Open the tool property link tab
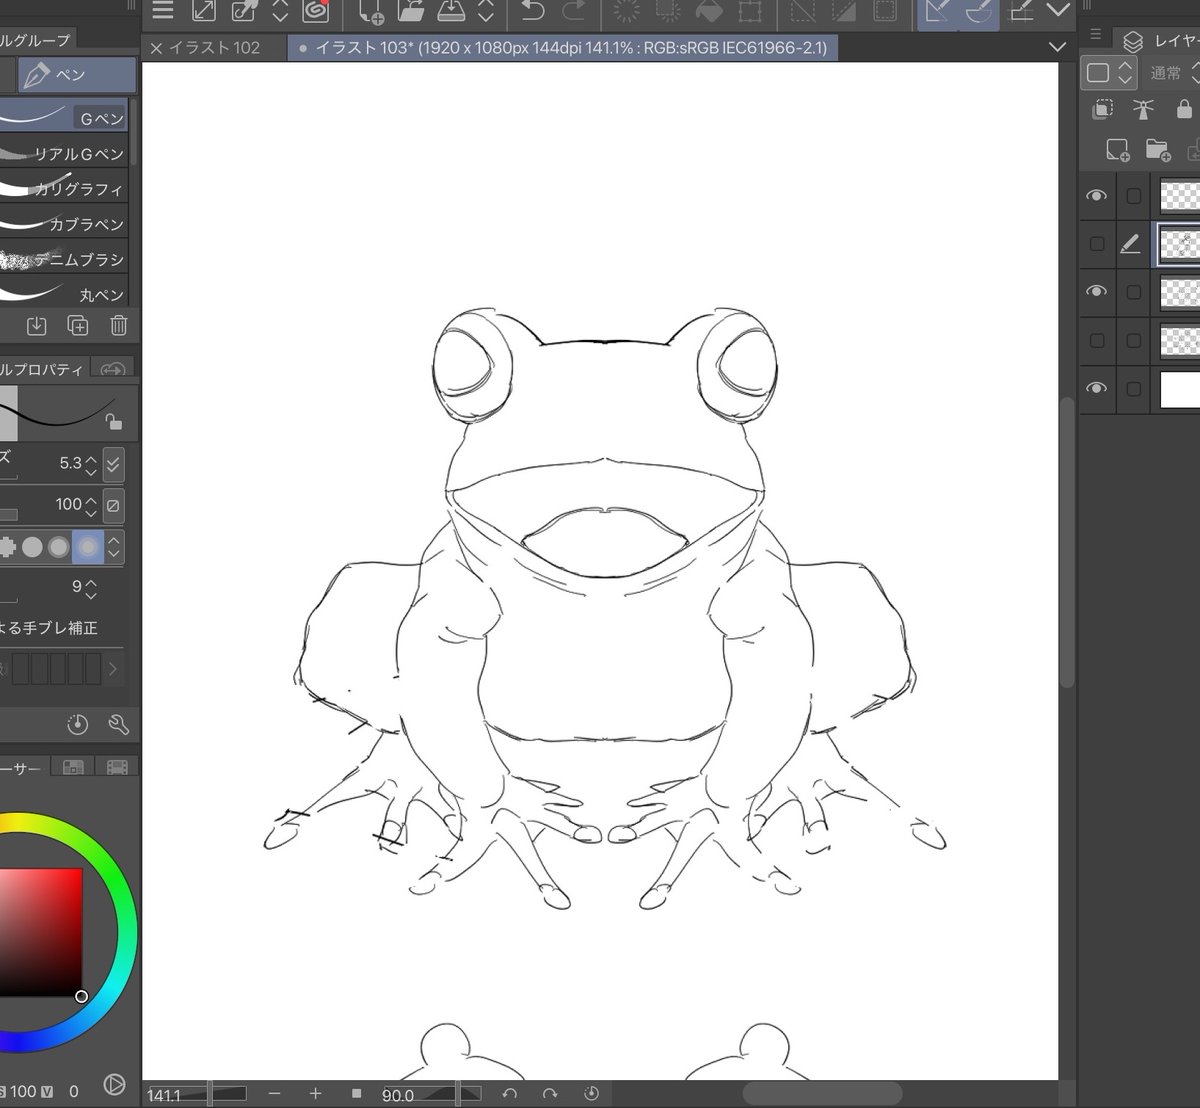 click(113, 369)
